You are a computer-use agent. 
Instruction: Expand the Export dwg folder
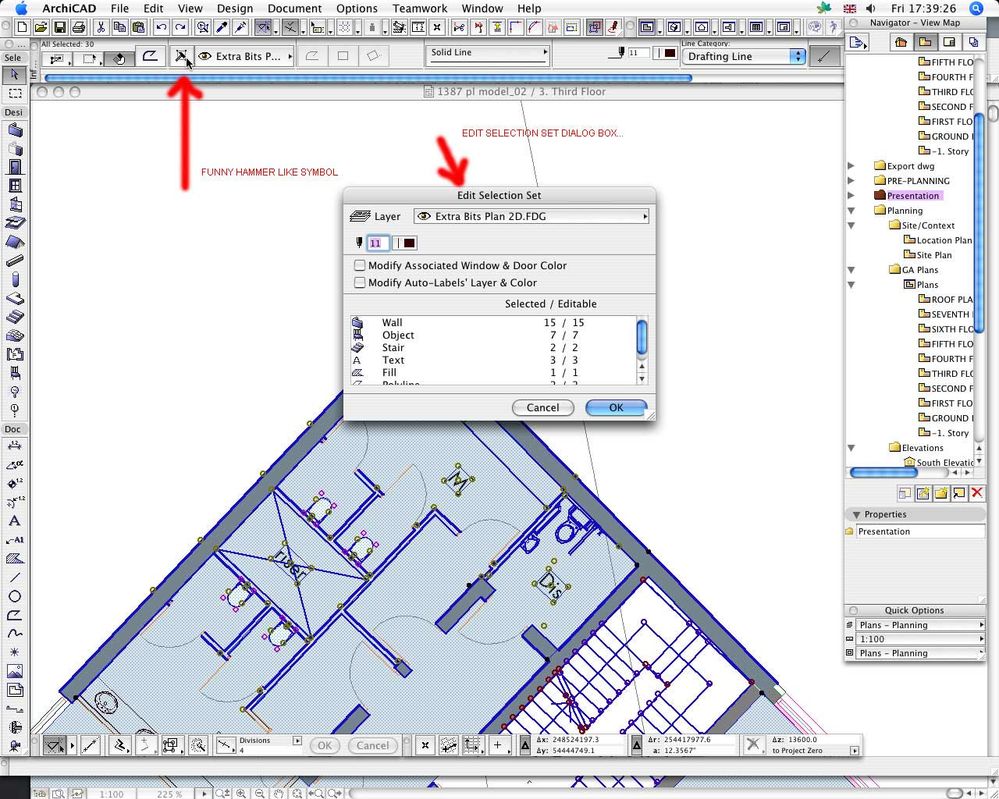851,166
